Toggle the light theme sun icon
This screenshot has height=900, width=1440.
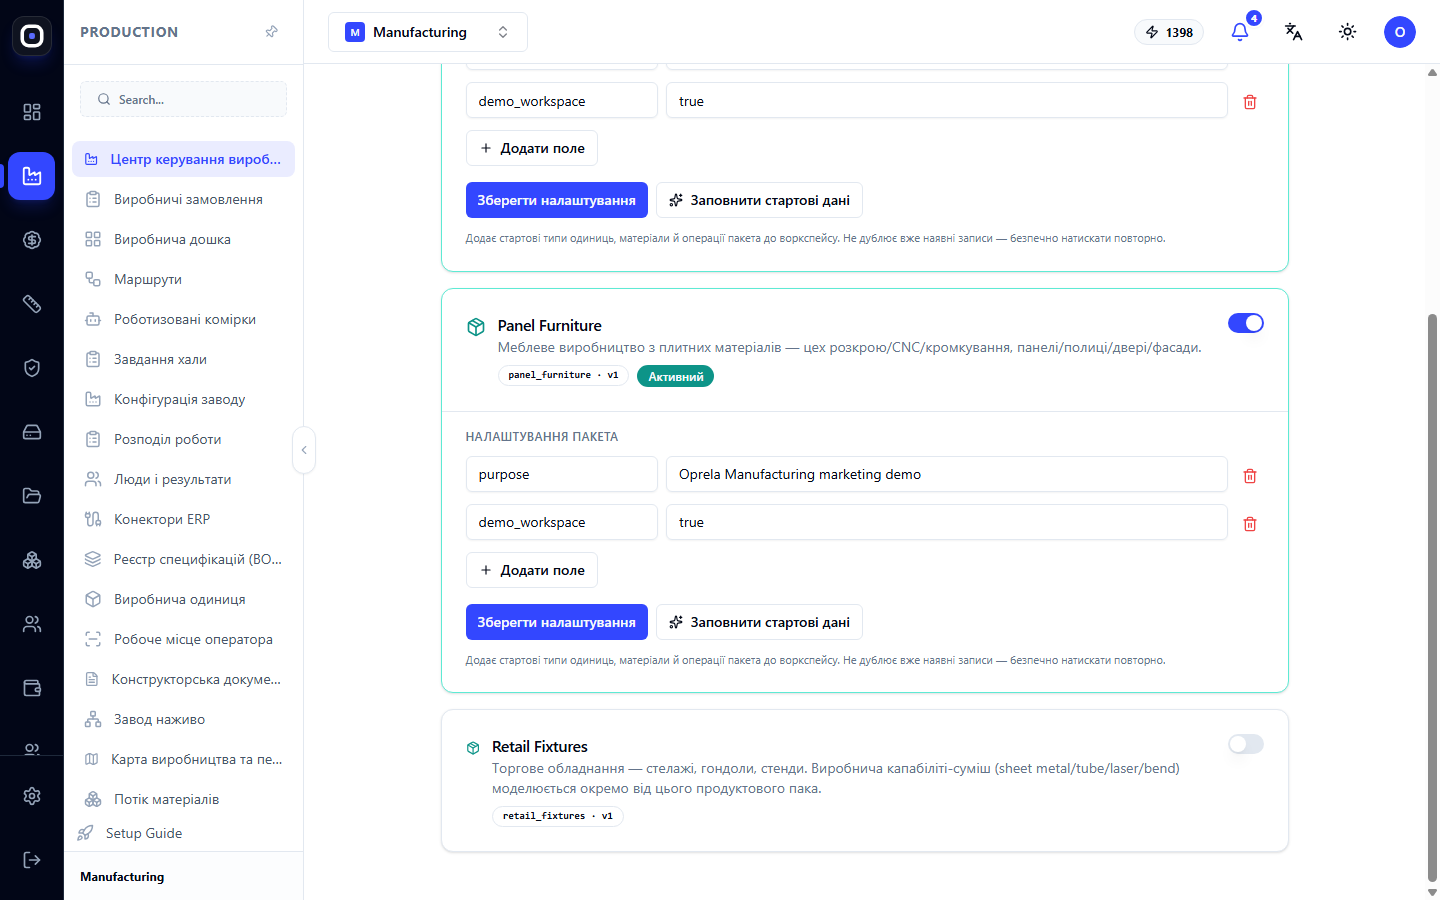(1348, 32)
